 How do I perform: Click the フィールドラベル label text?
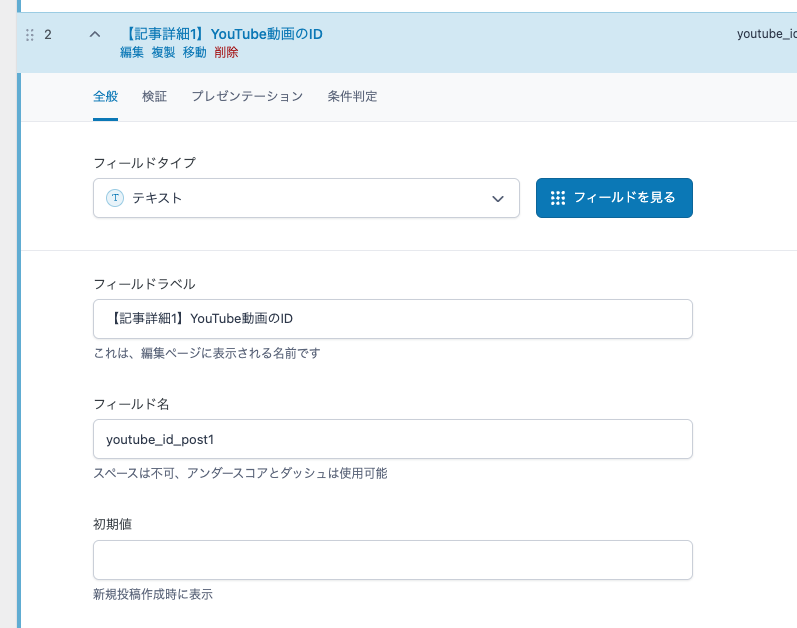144,284
